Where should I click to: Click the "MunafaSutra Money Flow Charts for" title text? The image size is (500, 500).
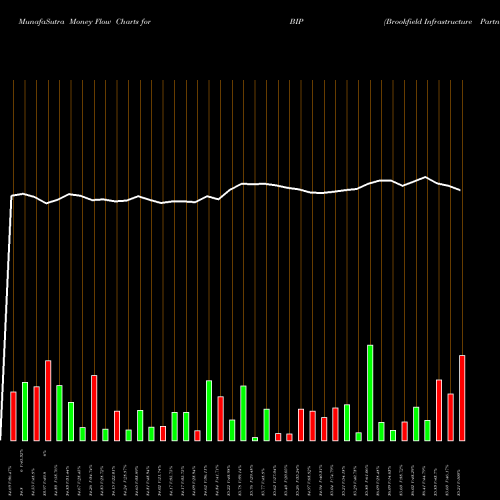pyautogui.click(x=85, y=22)
